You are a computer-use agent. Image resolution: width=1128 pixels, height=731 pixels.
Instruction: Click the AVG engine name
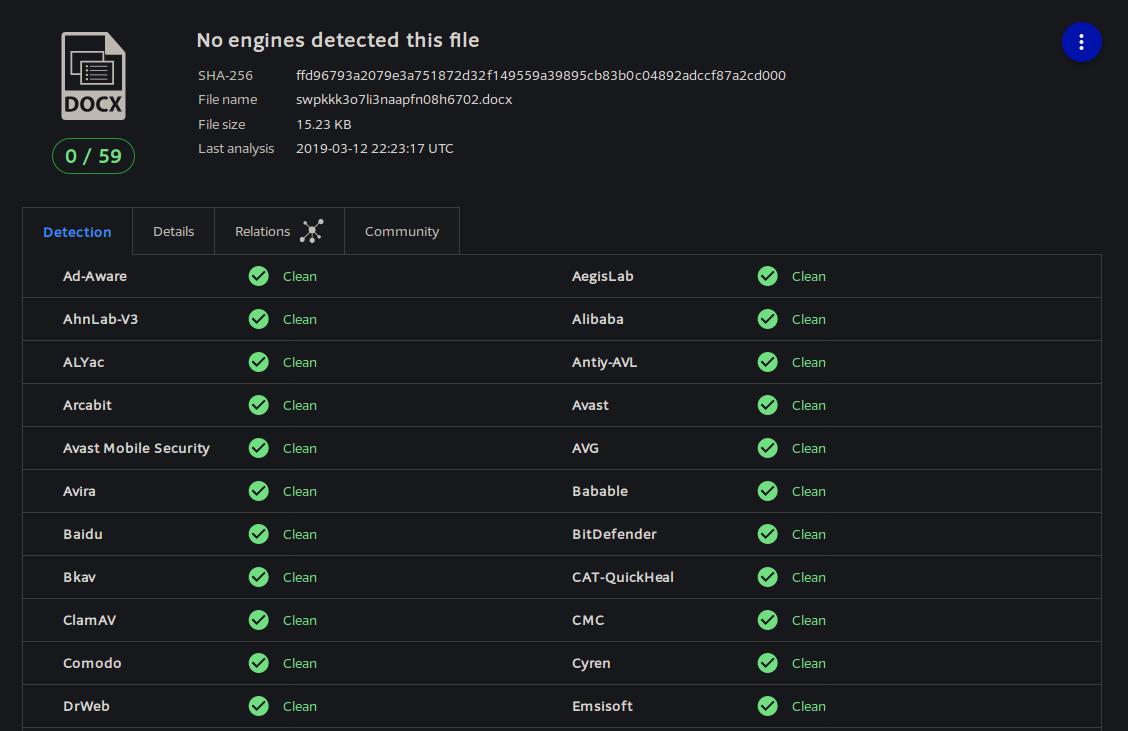[585, 448]
